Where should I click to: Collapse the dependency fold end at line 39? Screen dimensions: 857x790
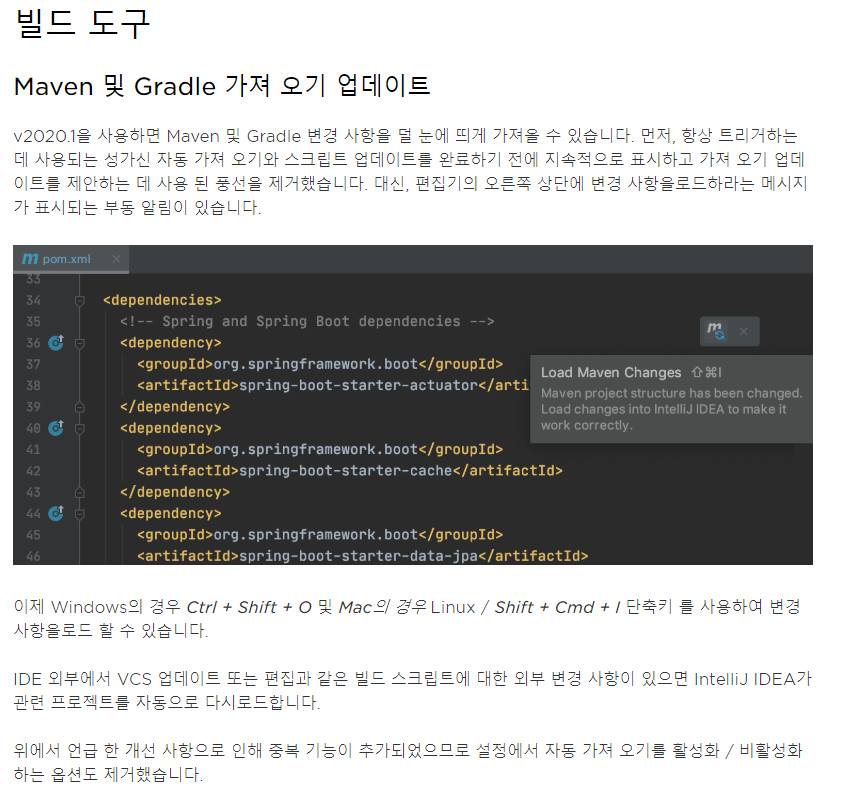click(80, 407)
